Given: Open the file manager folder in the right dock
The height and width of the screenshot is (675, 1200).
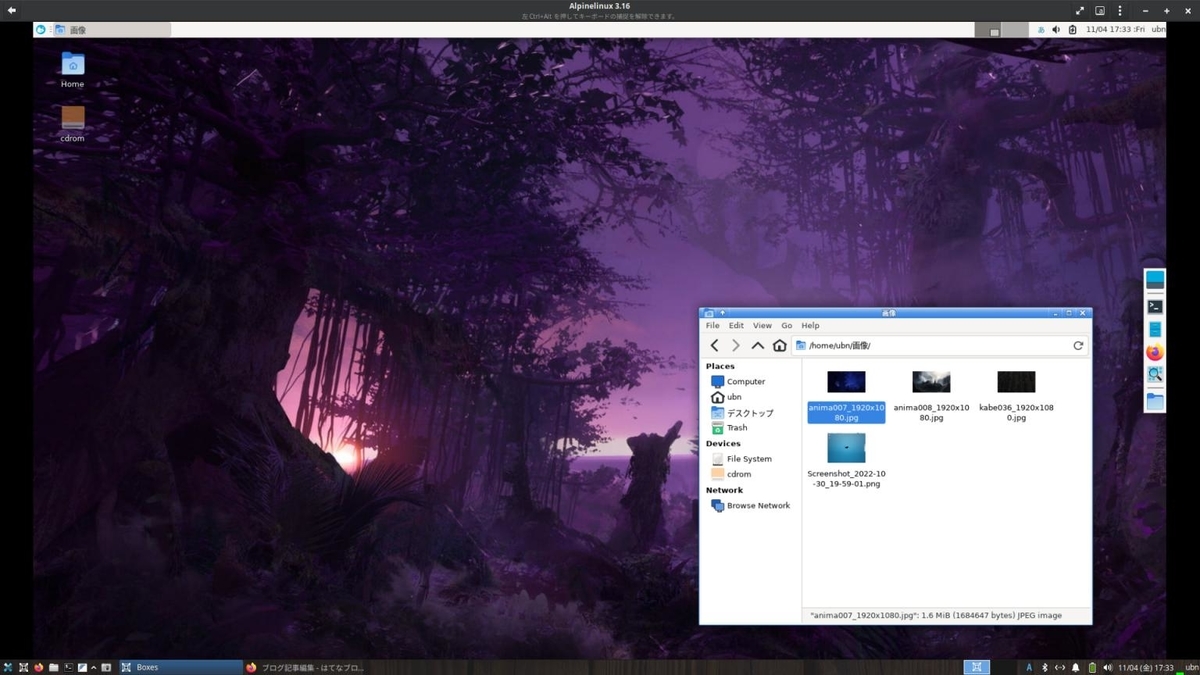Looking at the screenshot, I should click(1155, 401).
